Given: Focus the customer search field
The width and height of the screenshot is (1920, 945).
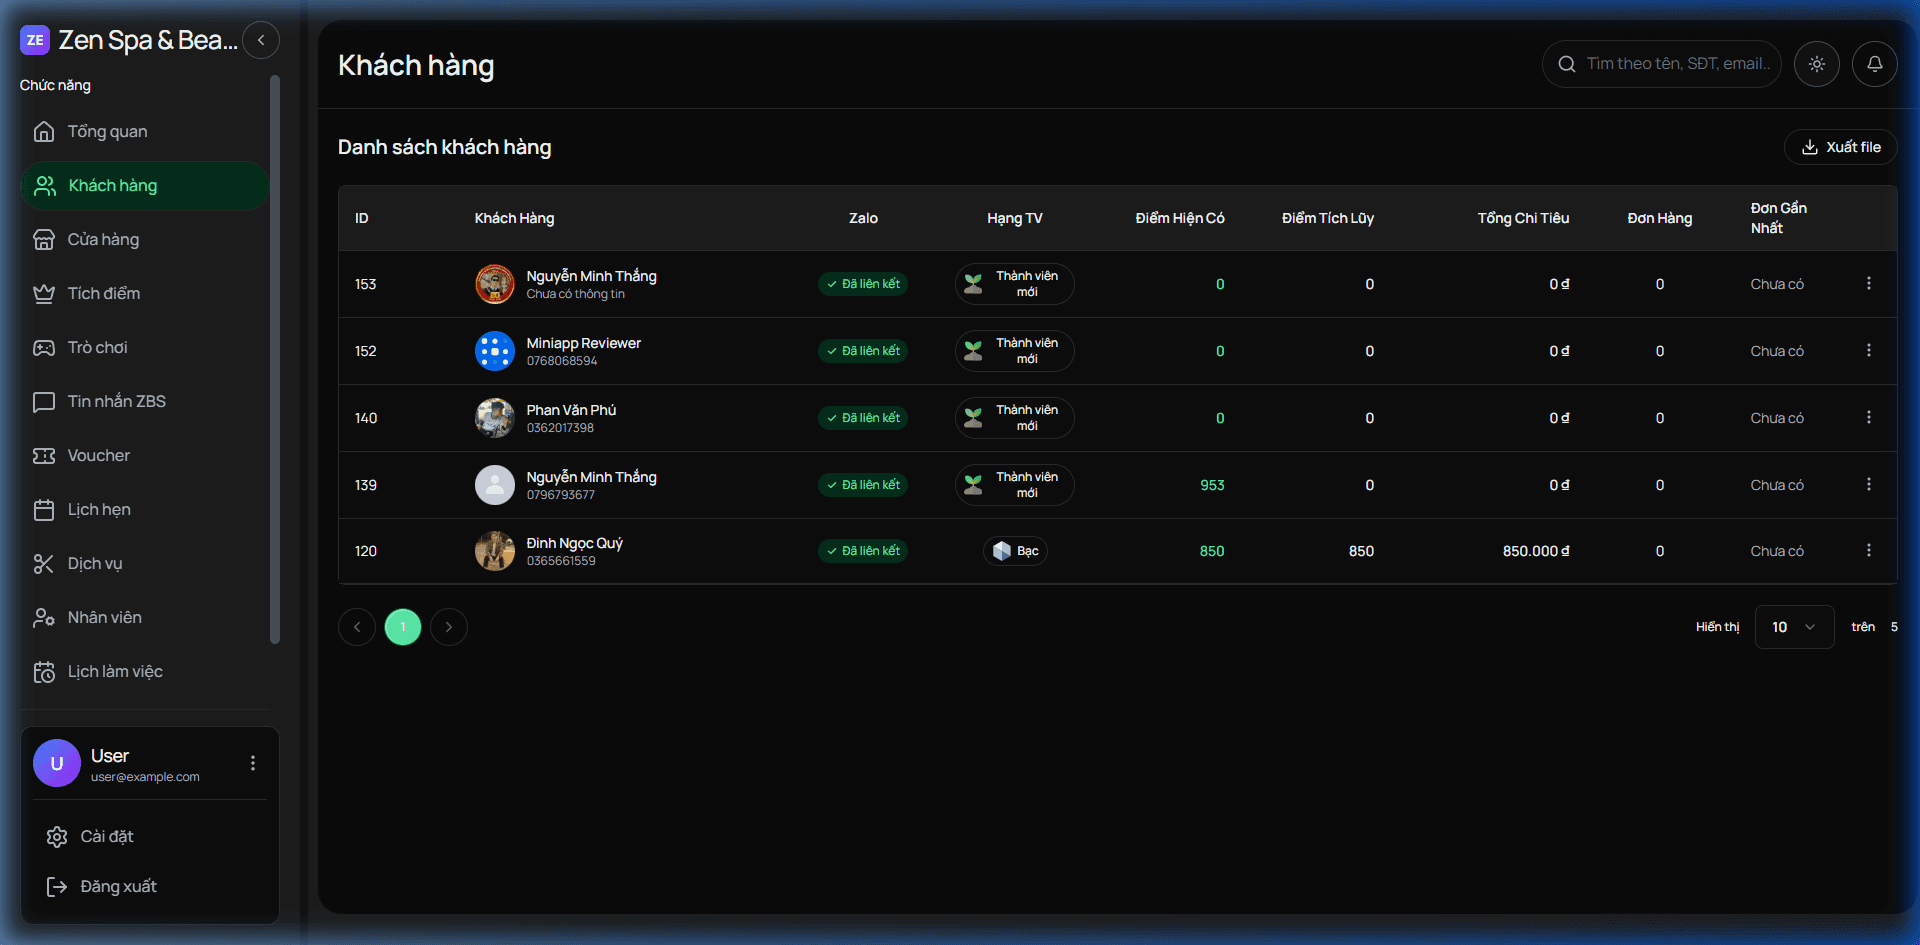Looking at the screenshot, I should [x=1676, y=64].
